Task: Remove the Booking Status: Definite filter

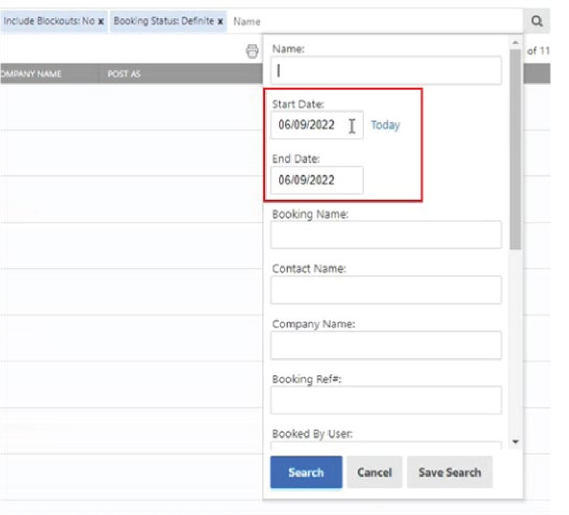Action: [x=220, y=21]
